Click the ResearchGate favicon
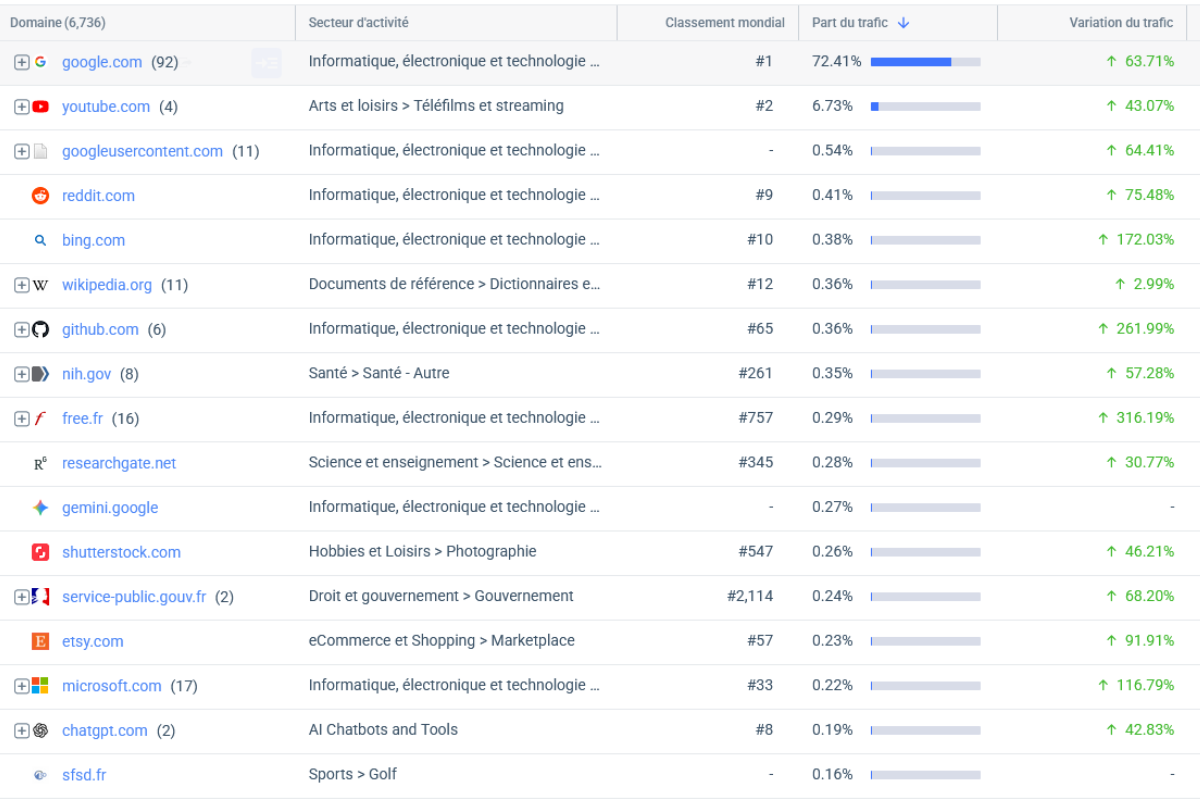 [40, 463]
